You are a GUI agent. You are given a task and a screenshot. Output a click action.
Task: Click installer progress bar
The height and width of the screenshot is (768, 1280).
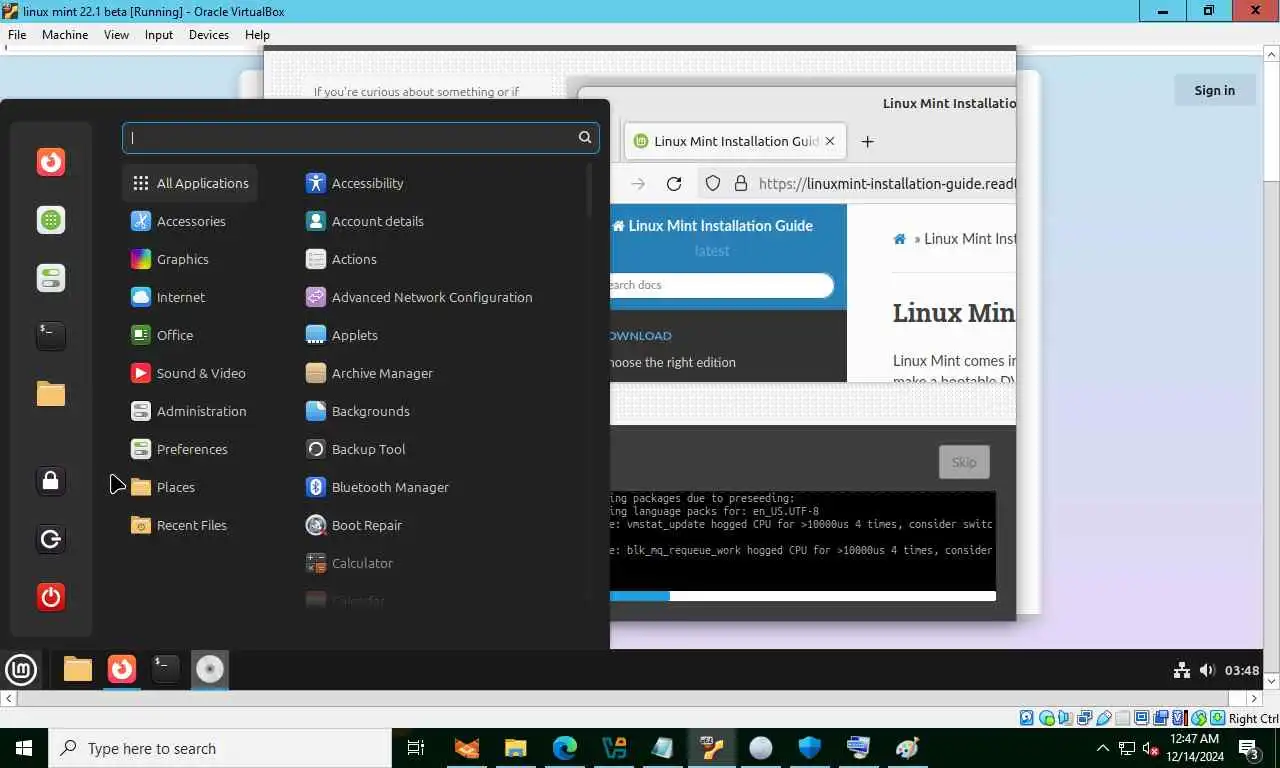click(x=803, y=596)
